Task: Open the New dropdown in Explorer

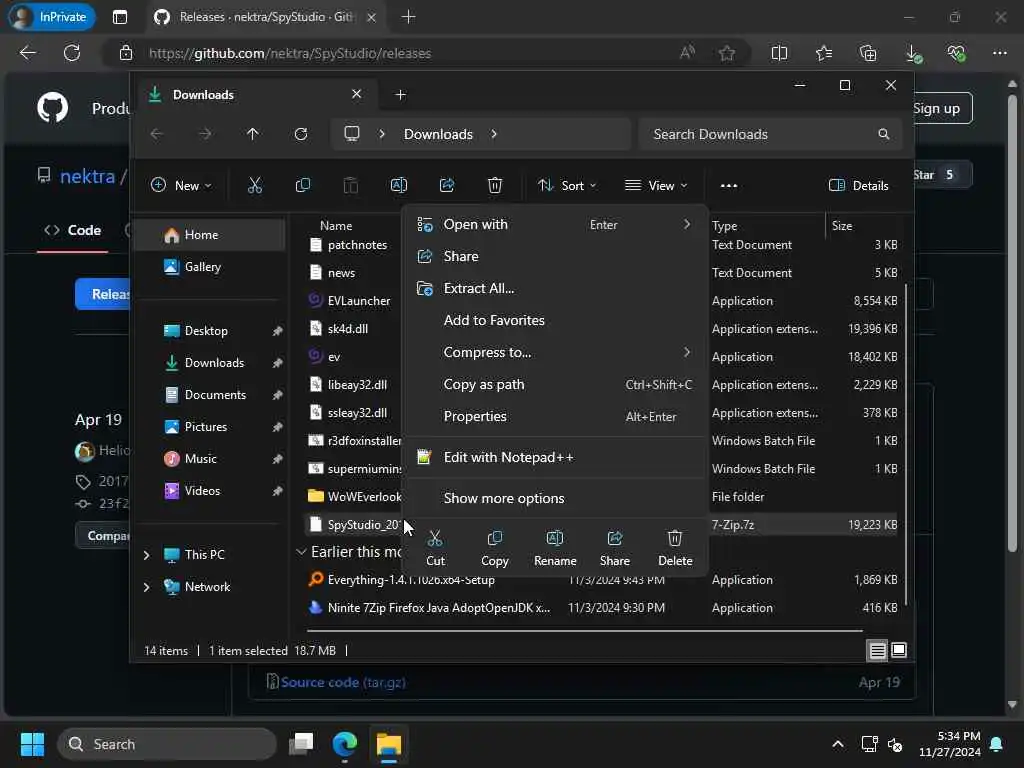Action: (x=181, y=185)
